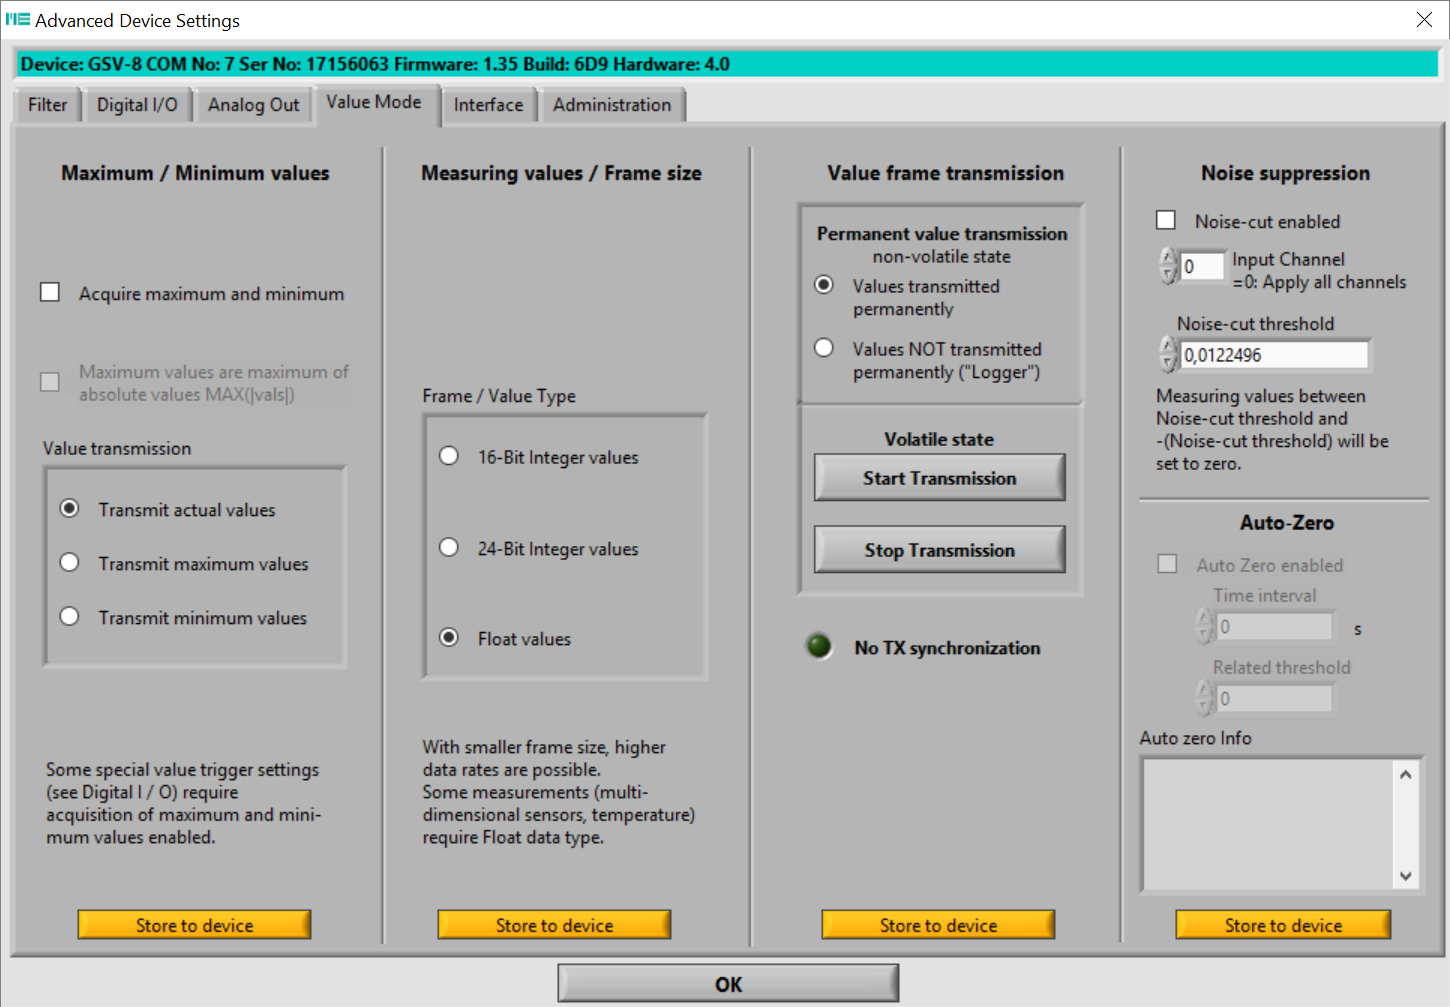Click the Noise-cut threshold input field
Image resolution: width=1450 pixels, height=1007 pixels.
click(1274, 355)
